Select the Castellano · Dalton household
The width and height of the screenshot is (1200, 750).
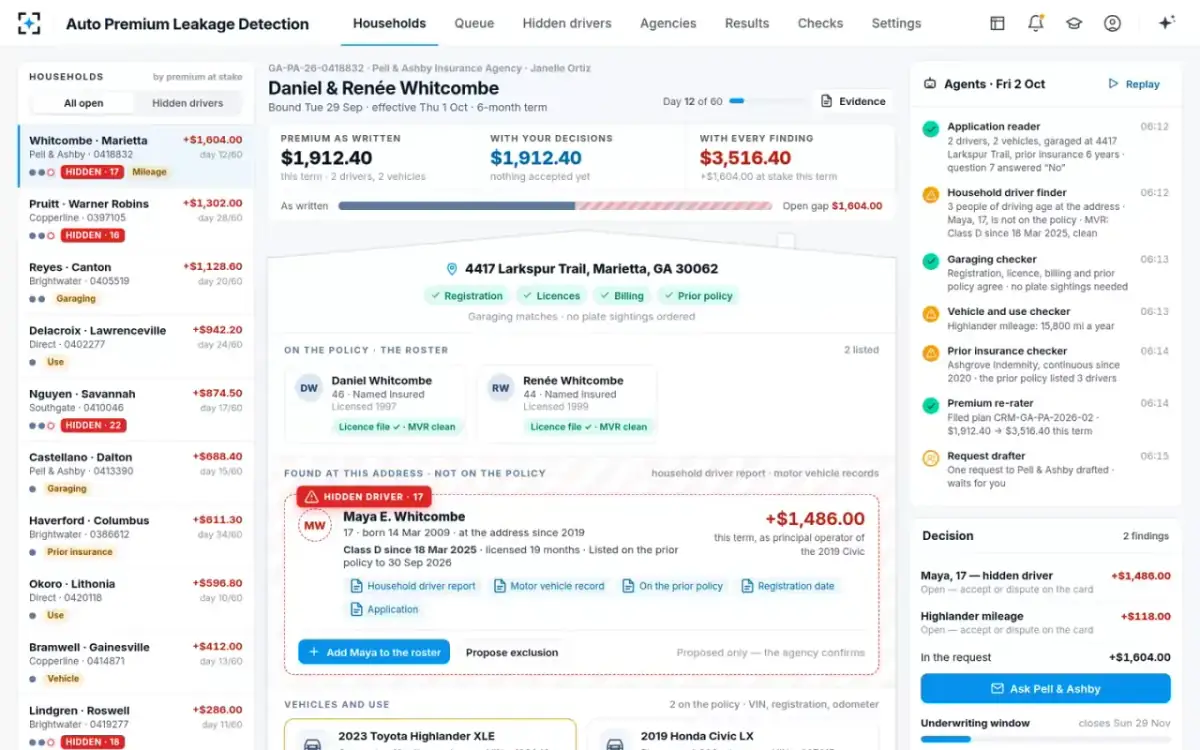point(136,474)
